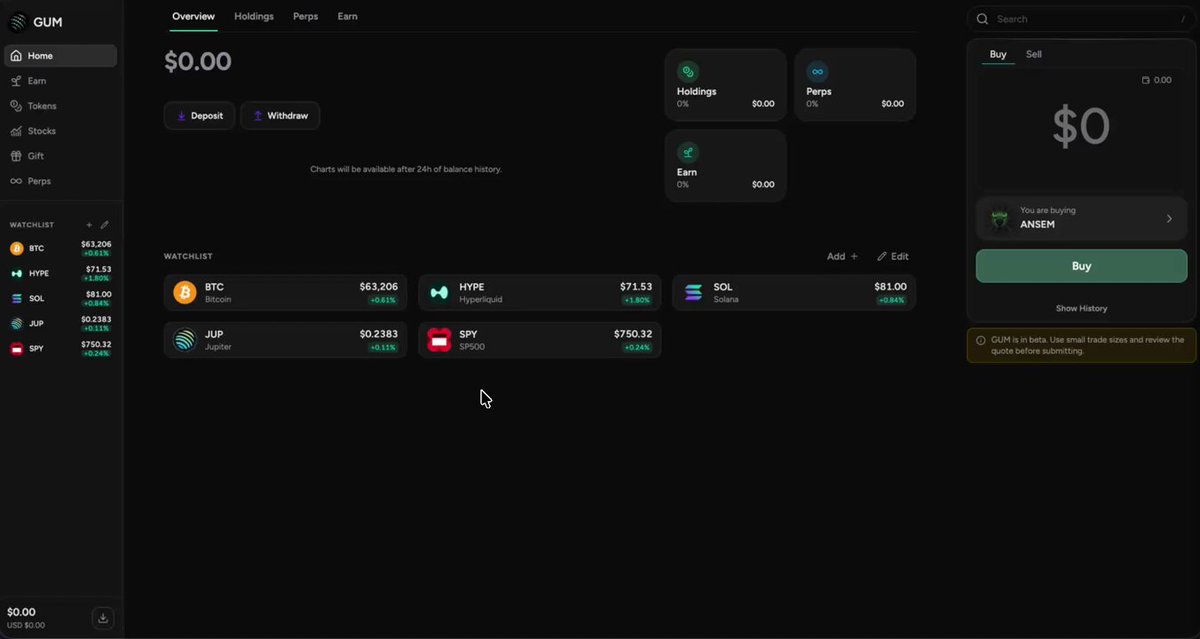Select the Buy tab in the trade panel
This screenshot has width=1200, height=639.
coord(998,54)
